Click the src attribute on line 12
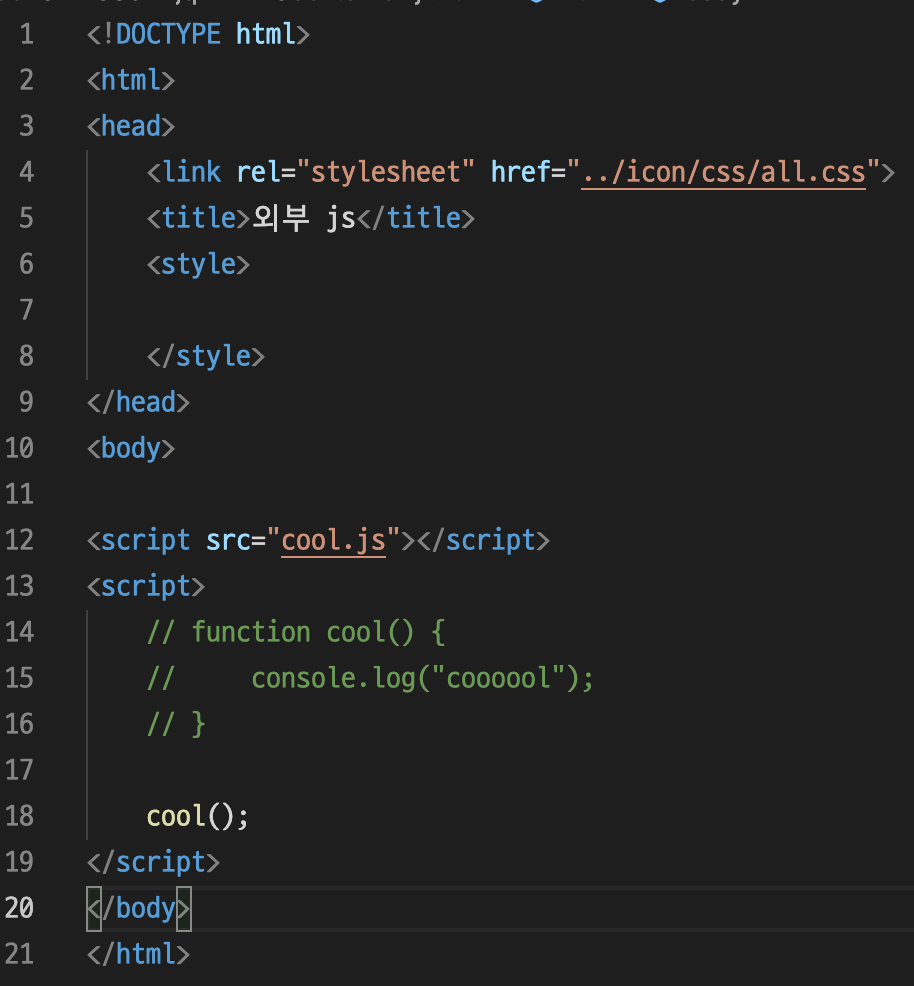The width and height of the screenshot is (914, 986). (228, 540)
